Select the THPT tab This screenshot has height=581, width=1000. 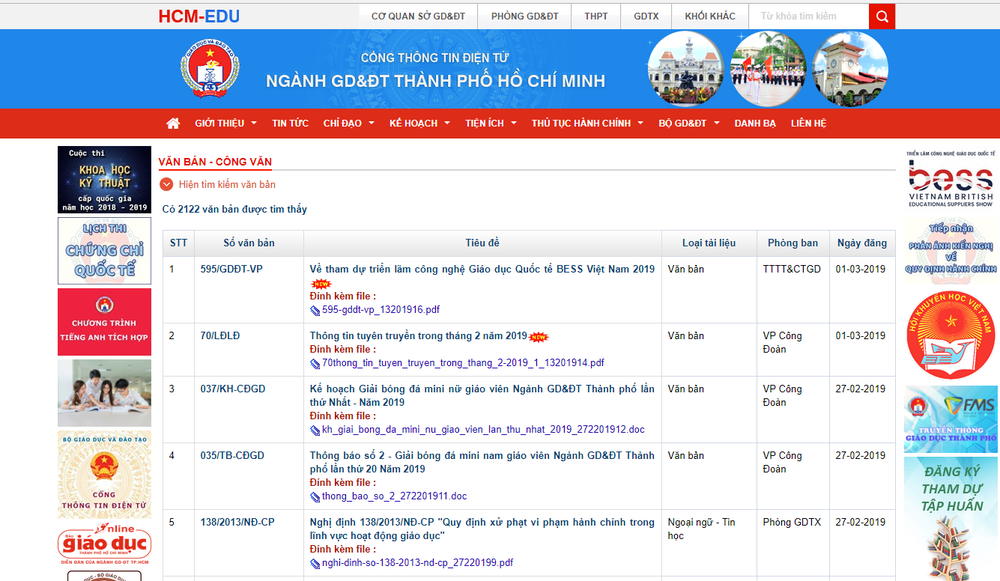point(596,17)
